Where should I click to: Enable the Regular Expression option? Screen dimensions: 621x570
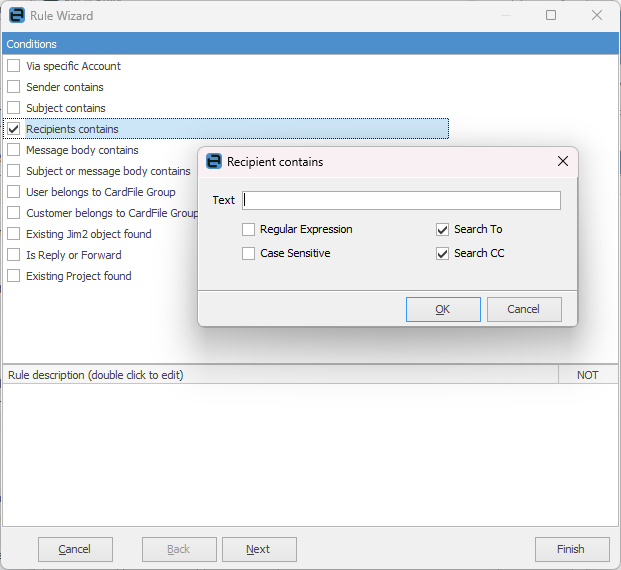coord(248,229)
